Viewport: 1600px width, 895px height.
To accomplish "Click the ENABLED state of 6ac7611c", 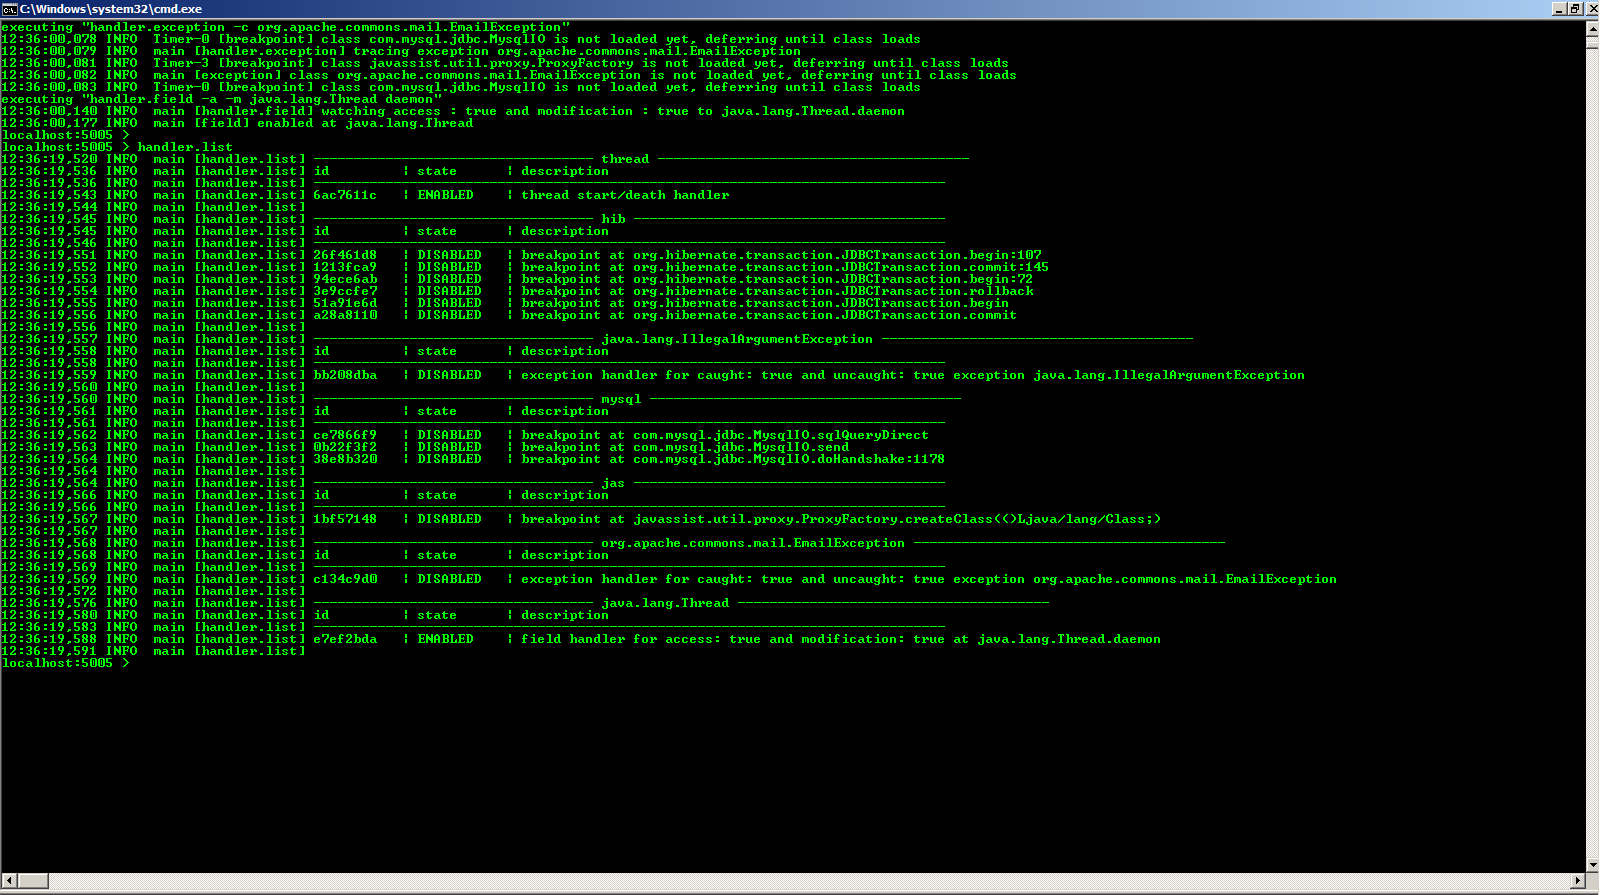I will click(445, 195).
